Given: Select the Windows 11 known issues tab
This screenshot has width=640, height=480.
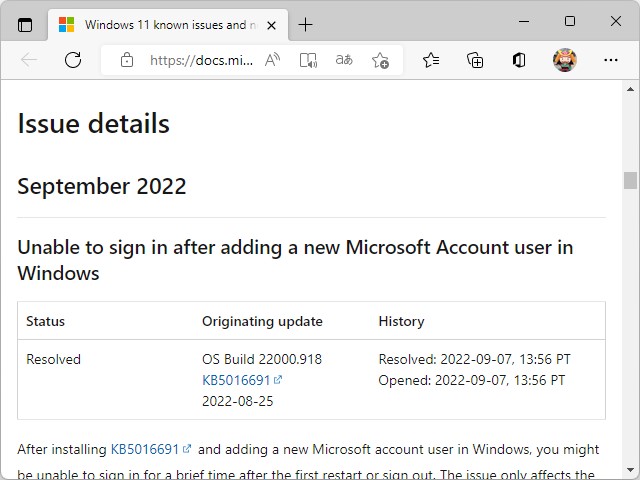Looking at the screenshot, I should (168, 25).
